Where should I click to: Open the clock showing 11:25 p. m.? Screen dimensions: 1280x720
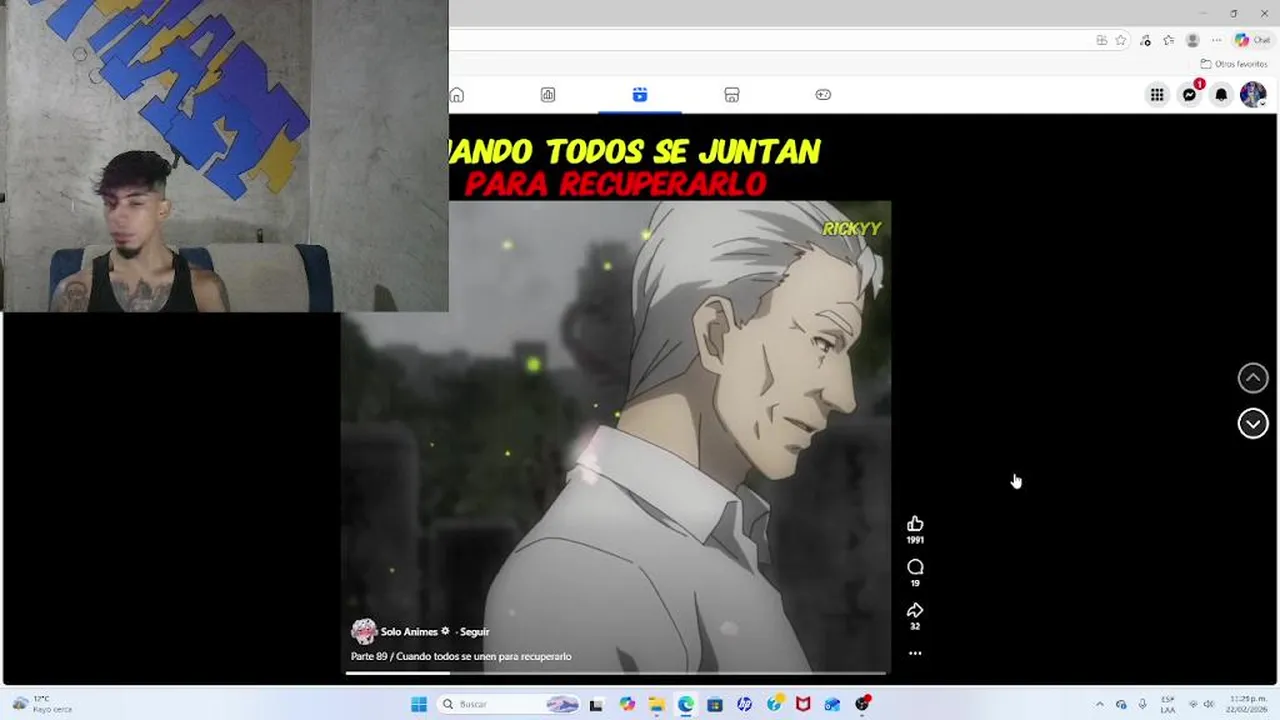point(1248,704)
